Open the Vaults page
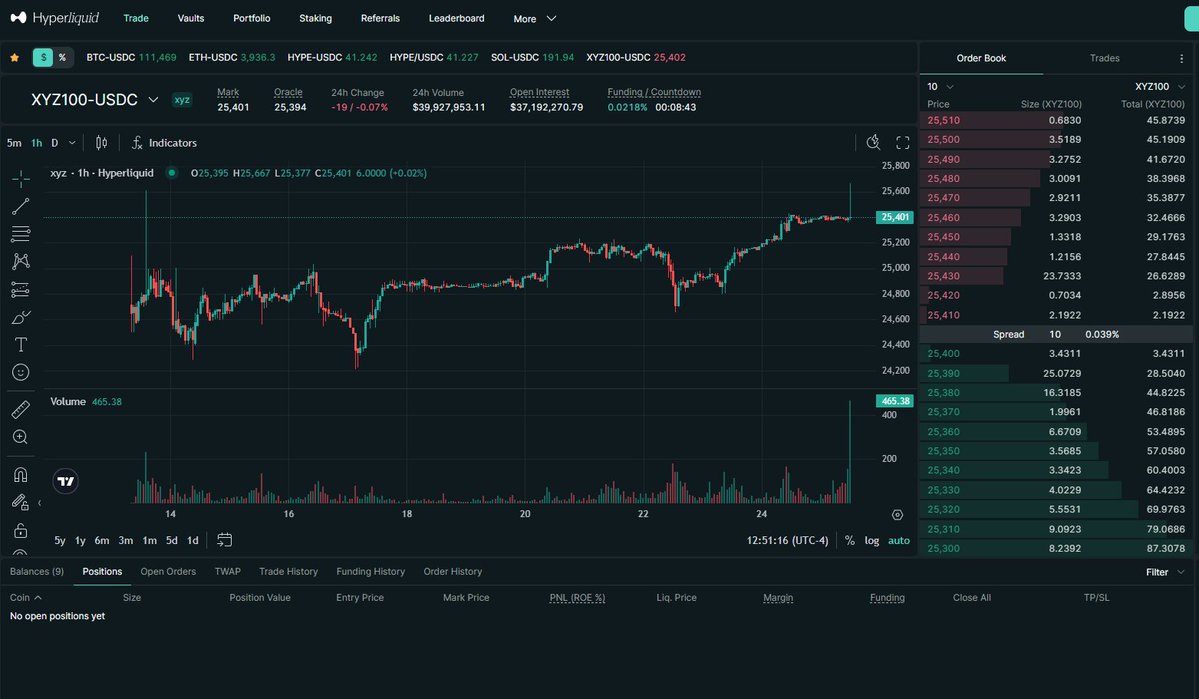Image resolution: width=1199 pixels, height=699 pixels. 190,18
